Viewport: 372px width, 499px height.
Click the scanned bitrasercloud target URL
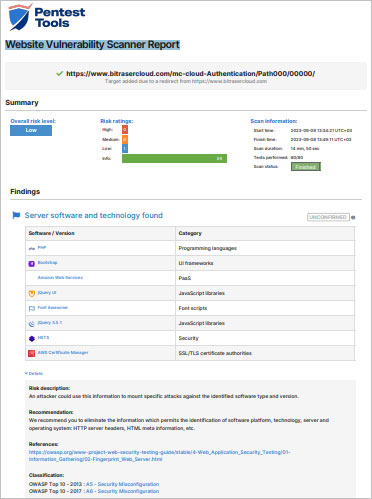click(x=190, y=73)
